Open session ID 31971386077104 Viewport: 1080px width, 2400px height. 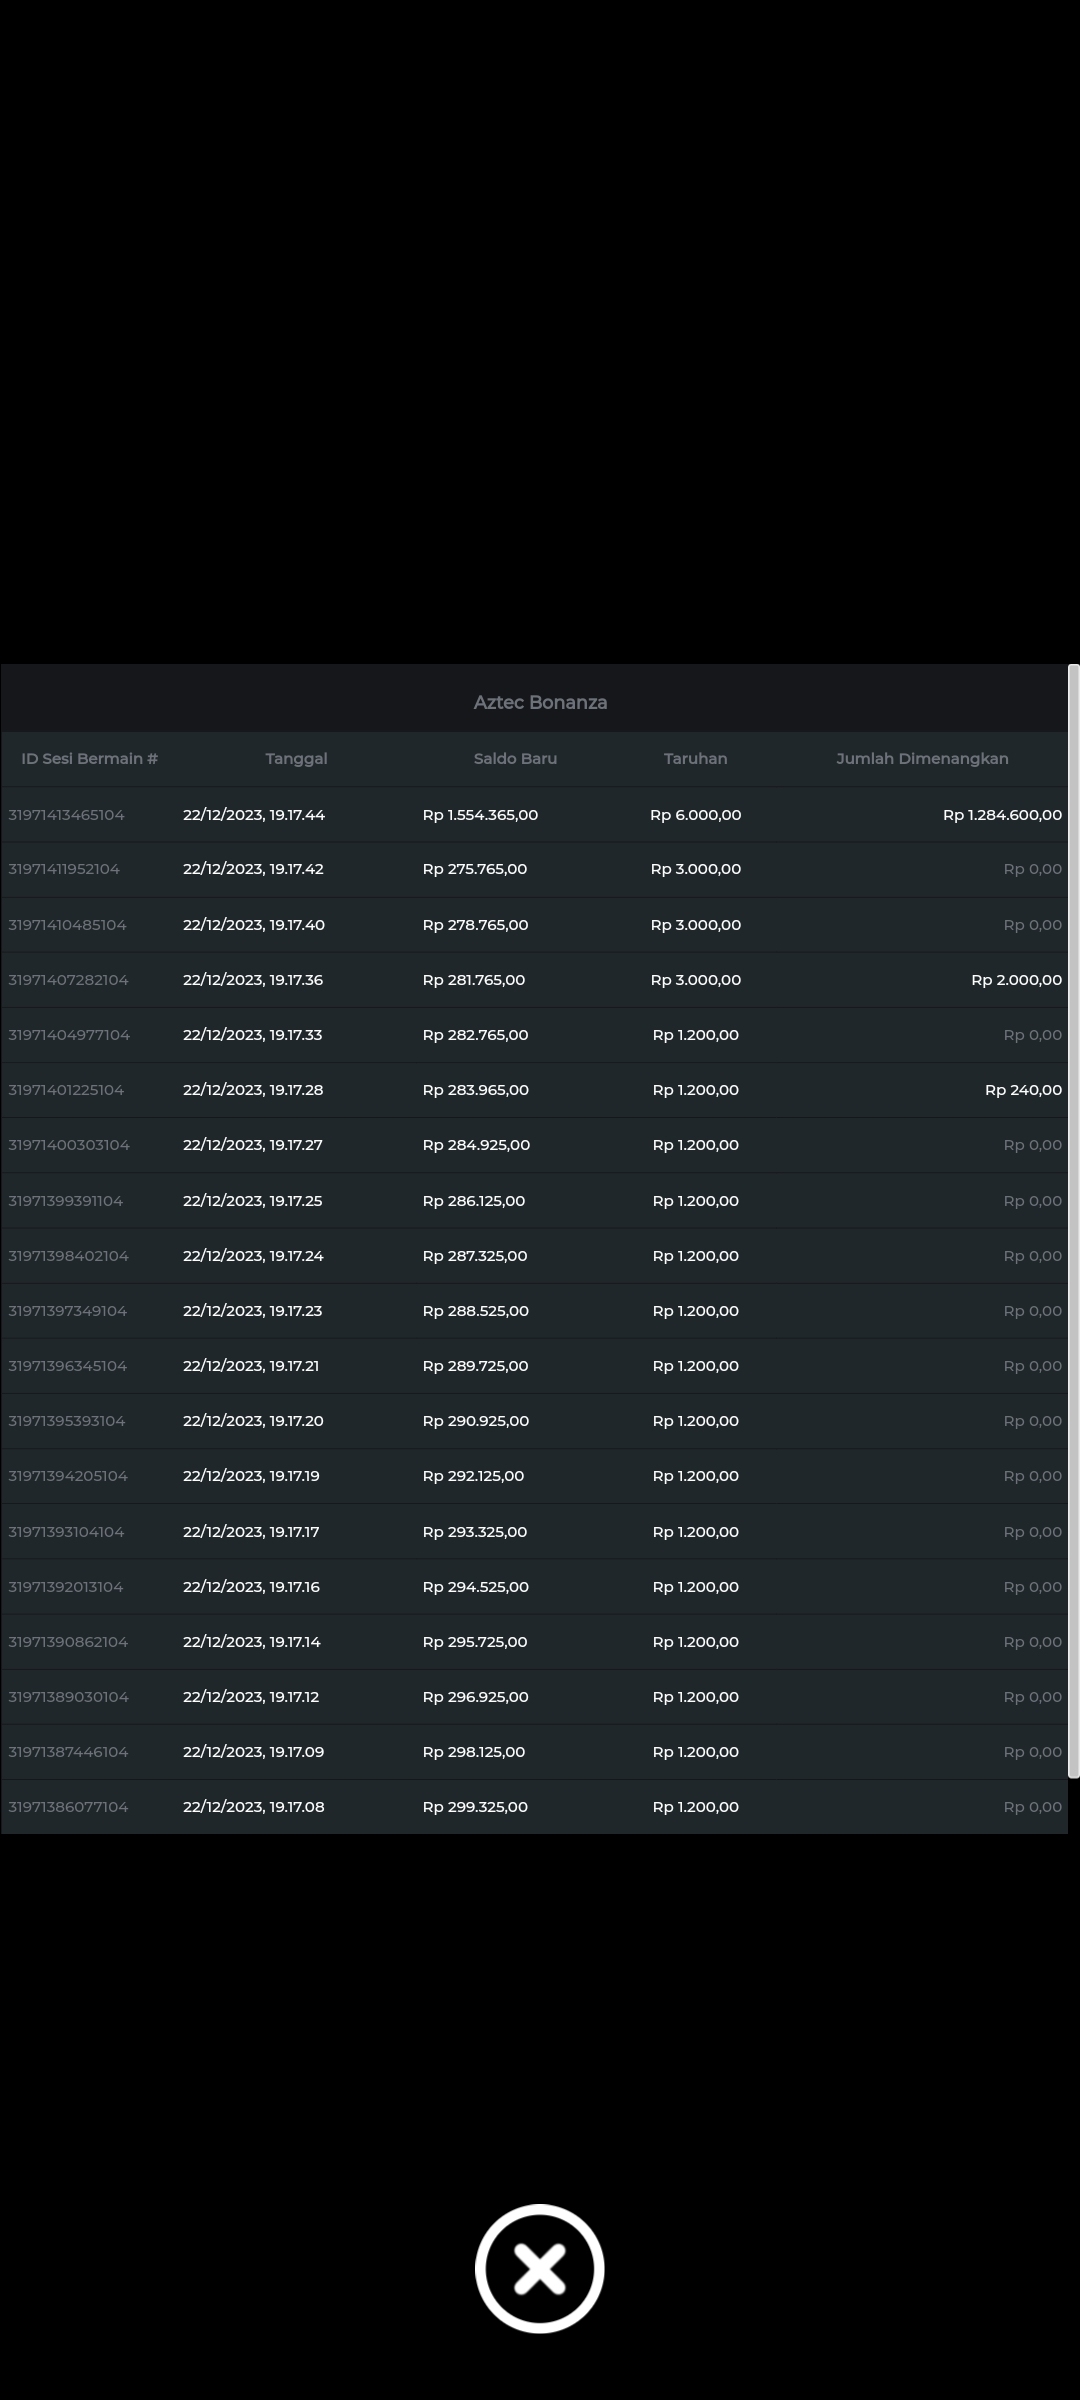(68, 1807)
